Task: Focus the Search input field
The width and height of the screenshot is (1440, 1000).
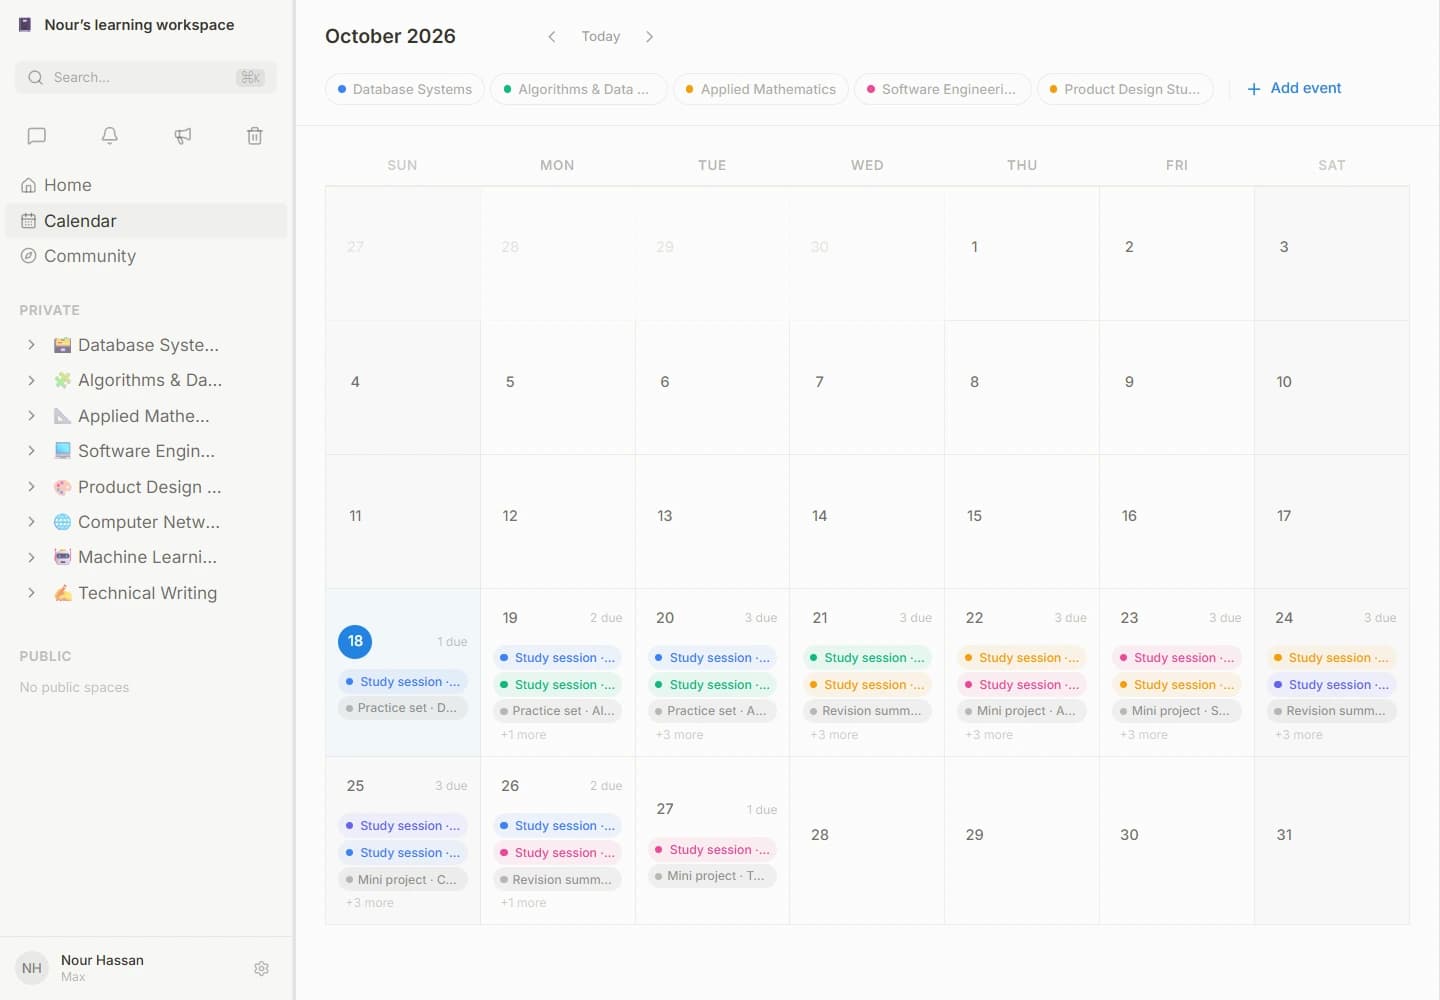Action: point(146,77)
